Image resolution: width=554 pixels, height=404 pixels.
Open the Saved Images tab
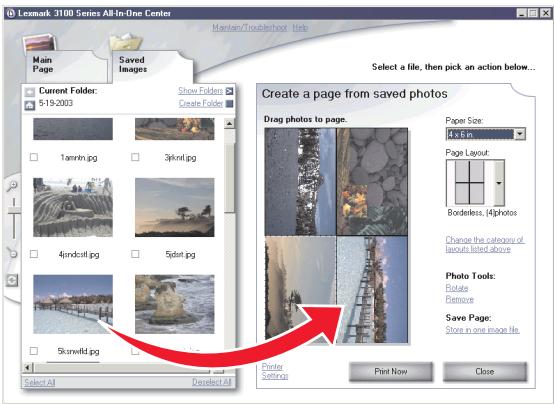pos(152,65)
